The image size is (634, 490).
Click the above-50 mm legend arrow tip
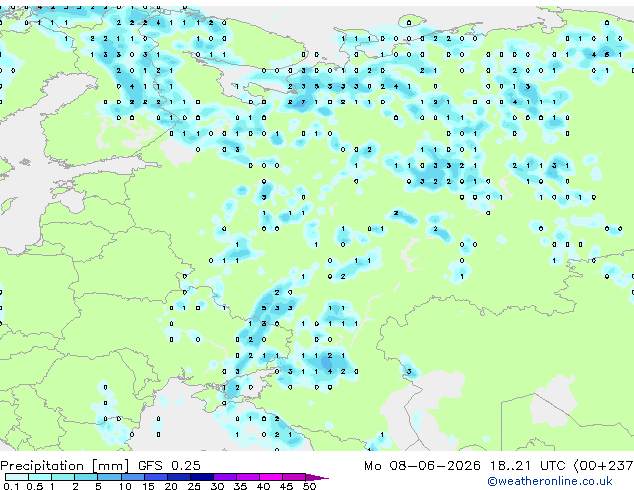(317, 477)
